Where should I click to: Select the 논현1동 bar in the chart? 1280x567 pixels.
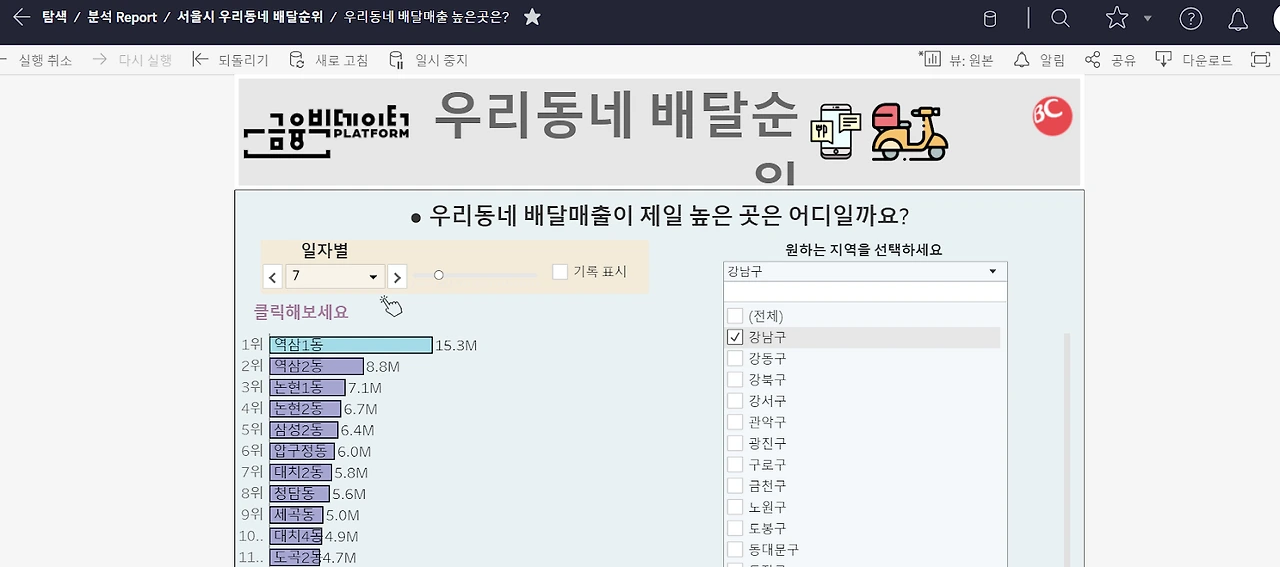308,387
